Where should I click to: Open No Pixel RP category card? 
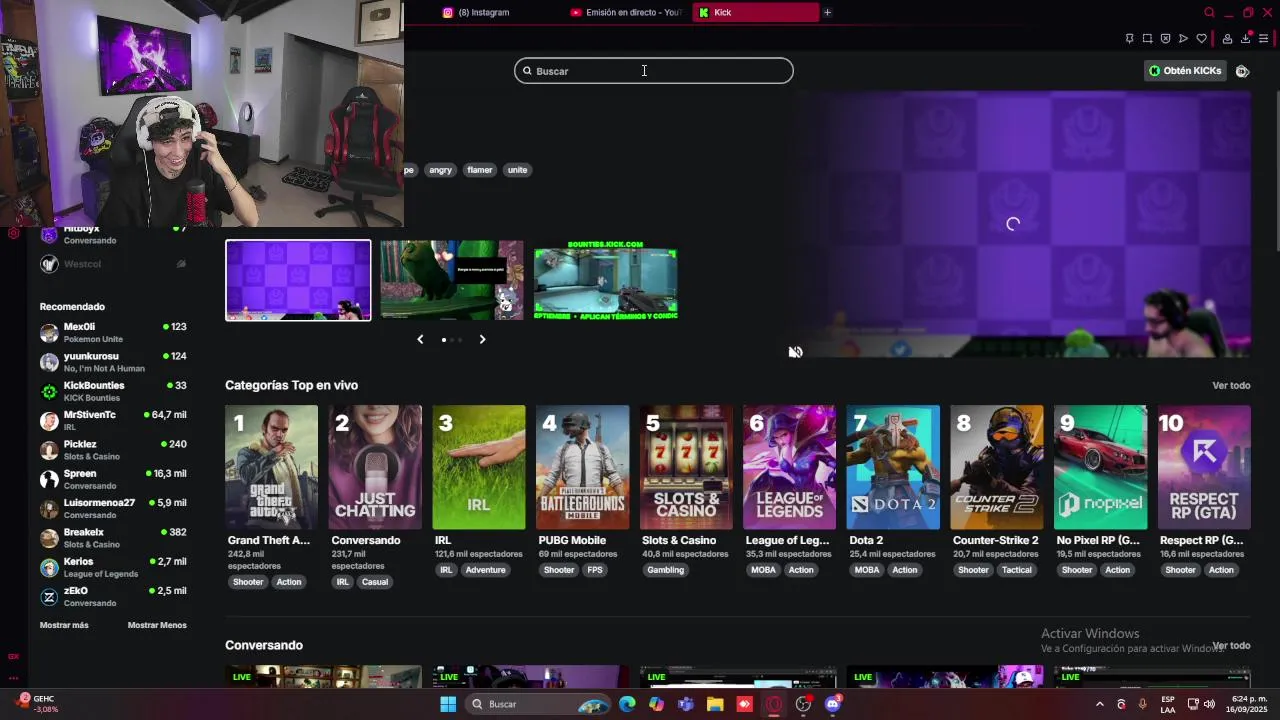[x=1100, y=467]
